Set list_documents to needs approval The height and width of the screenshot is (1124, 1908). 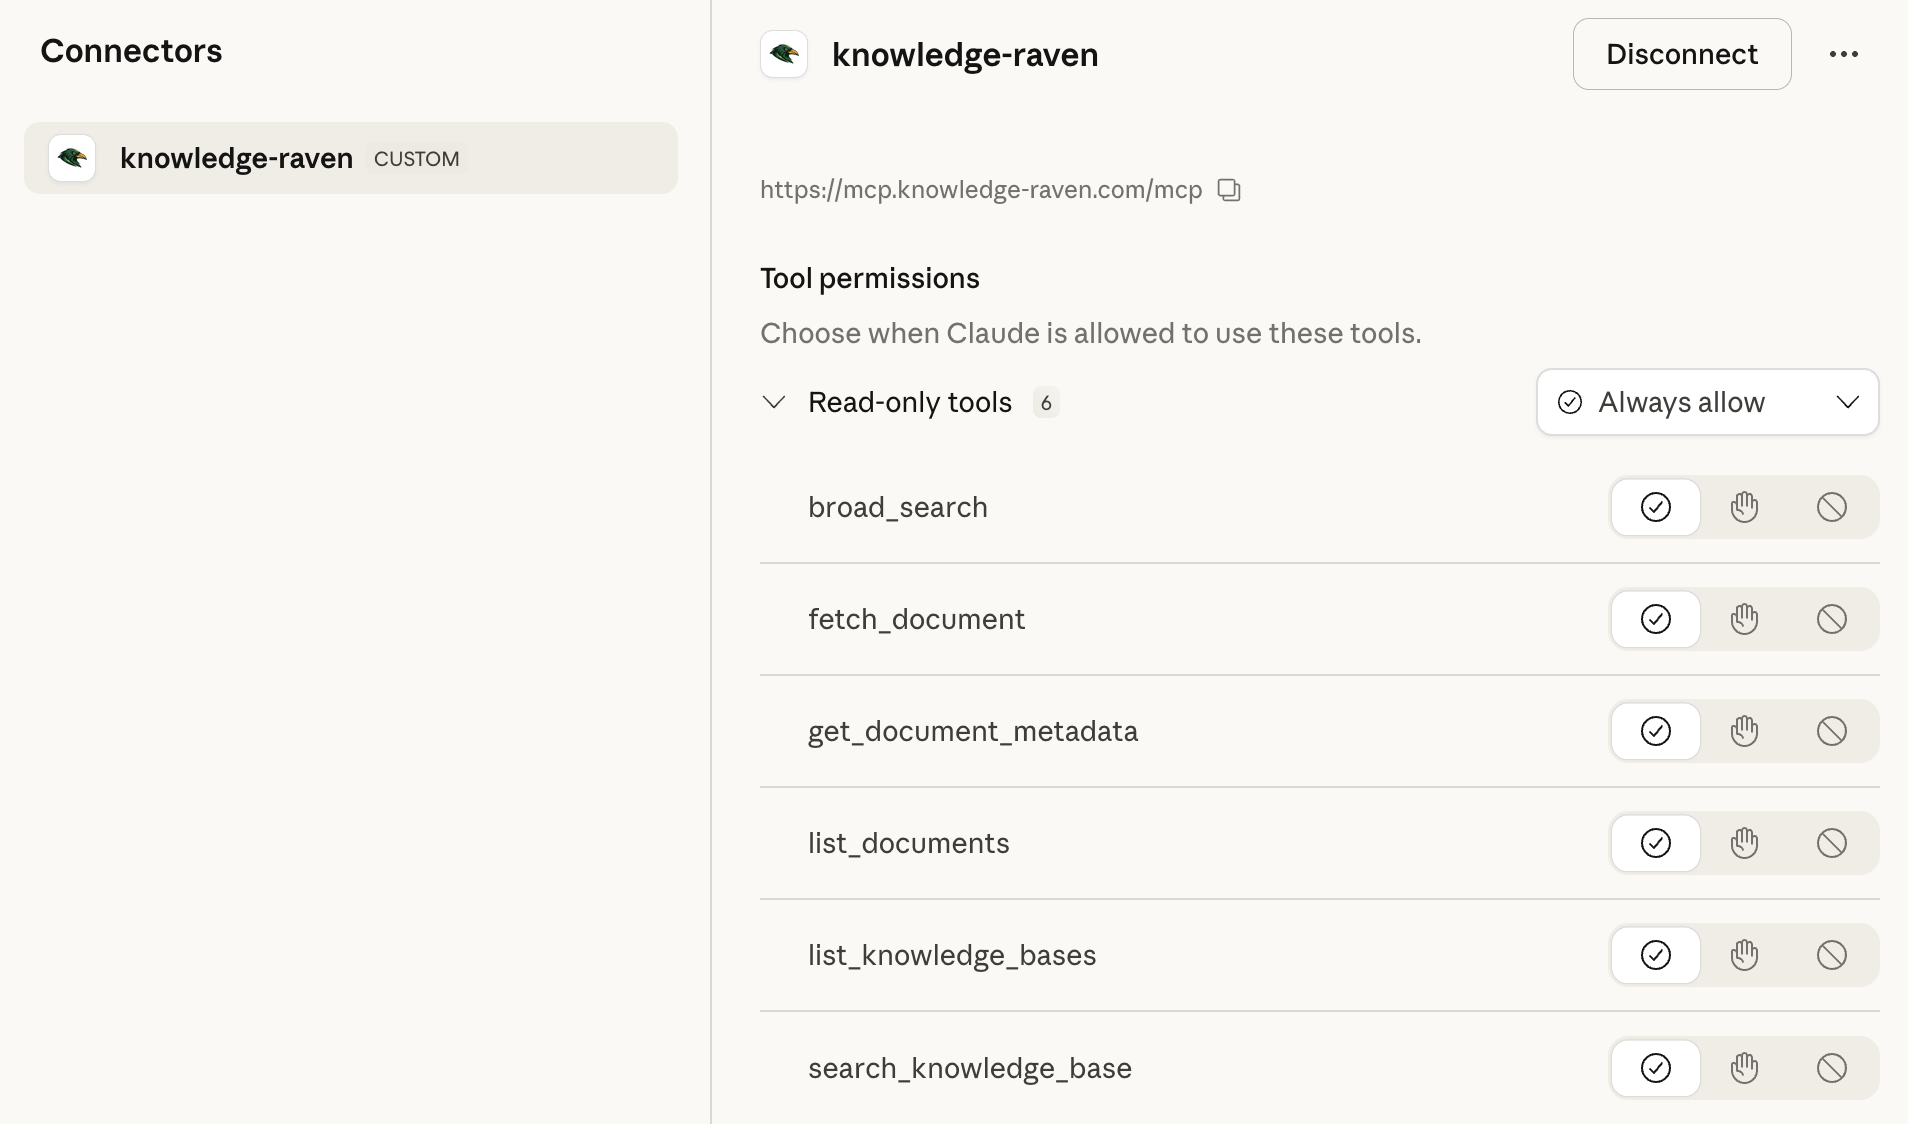click(x=1744, y=843)
